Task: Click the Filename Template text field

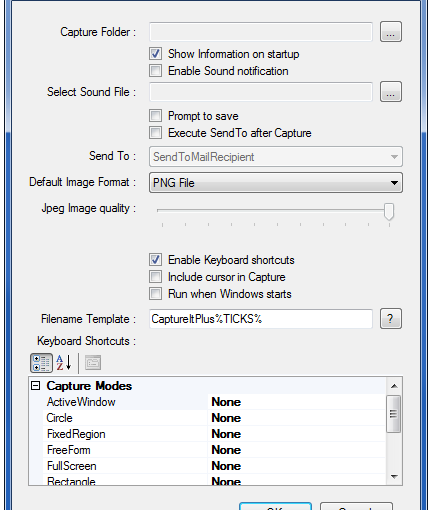Action: pos(261,319)
